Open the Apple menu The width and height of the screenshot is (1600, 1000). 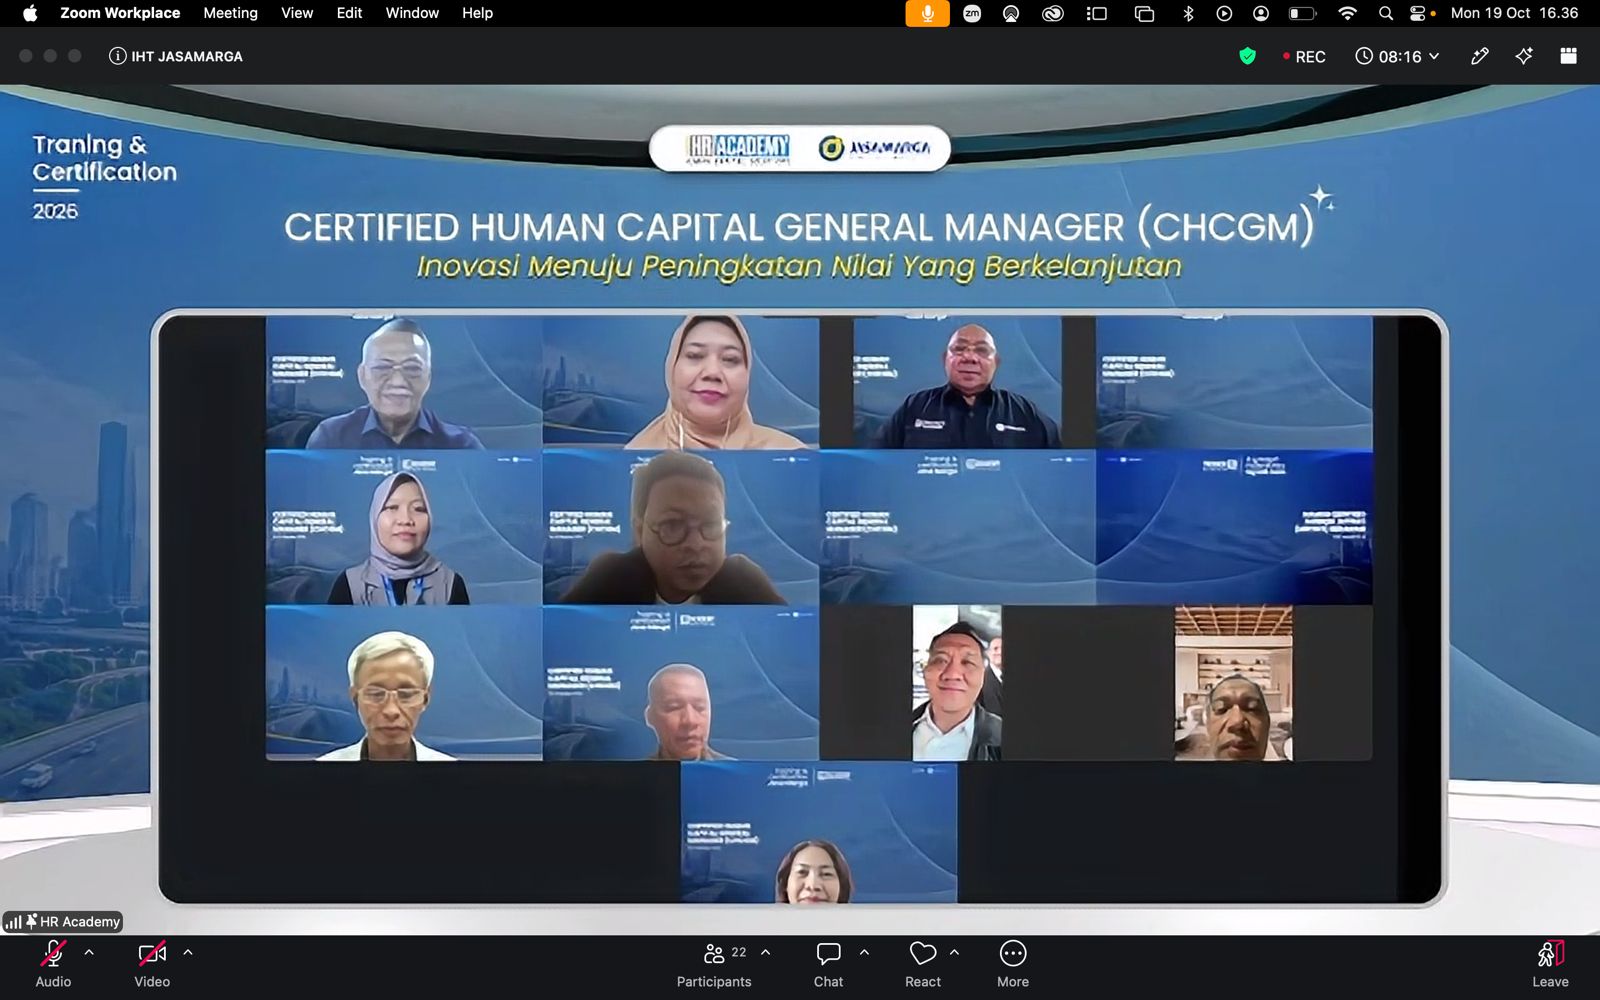click(30, 13)
